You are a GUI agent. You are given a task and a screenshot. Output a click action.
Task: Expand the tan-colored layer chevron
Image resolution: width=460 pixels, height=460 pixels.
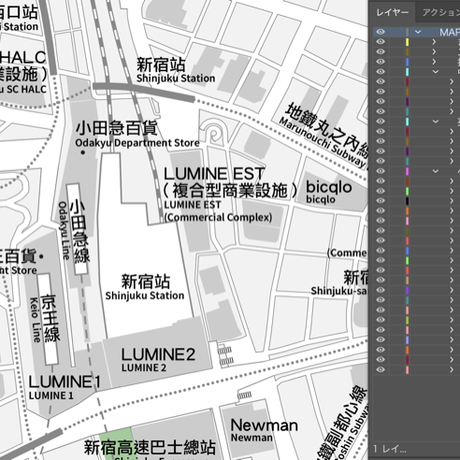tap(451, 280)
